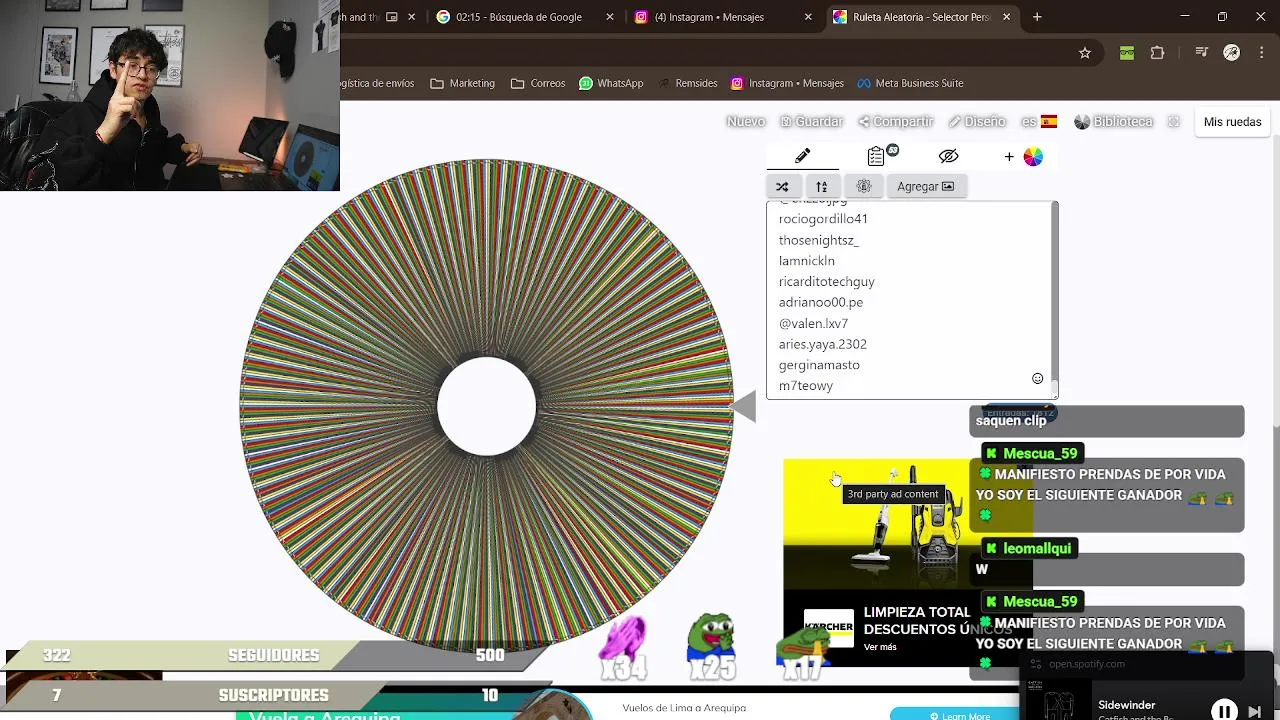
Task: Click the Kärcher logo in ad
Action: [829, 627]
